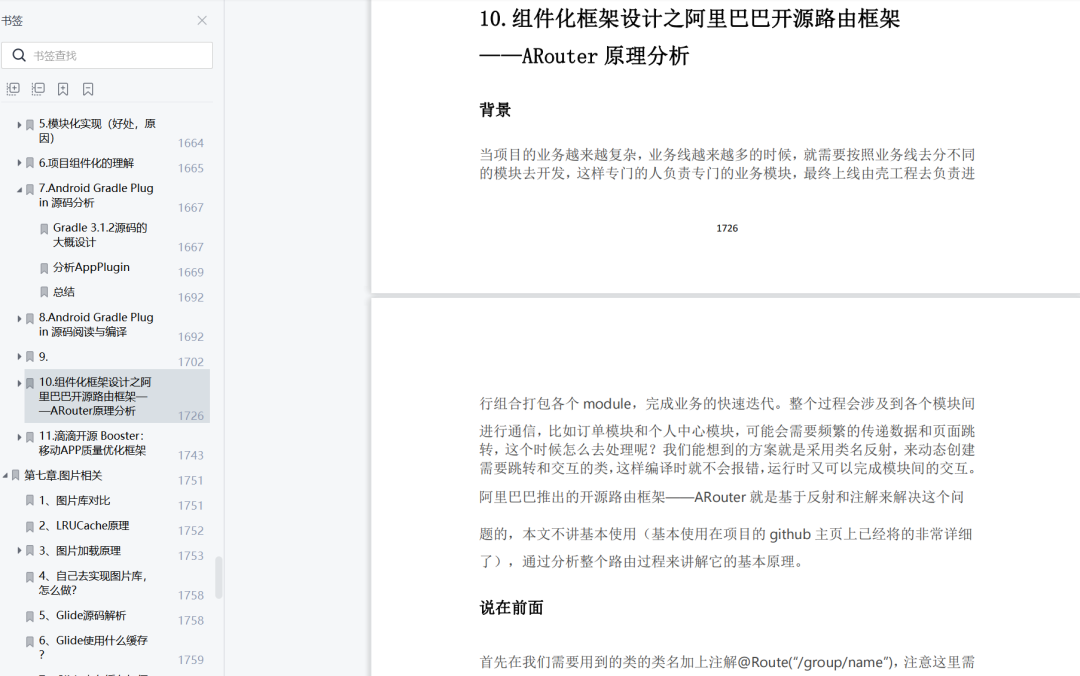
Task: Expand bookmark 9.
Action: tap(19, 356)
